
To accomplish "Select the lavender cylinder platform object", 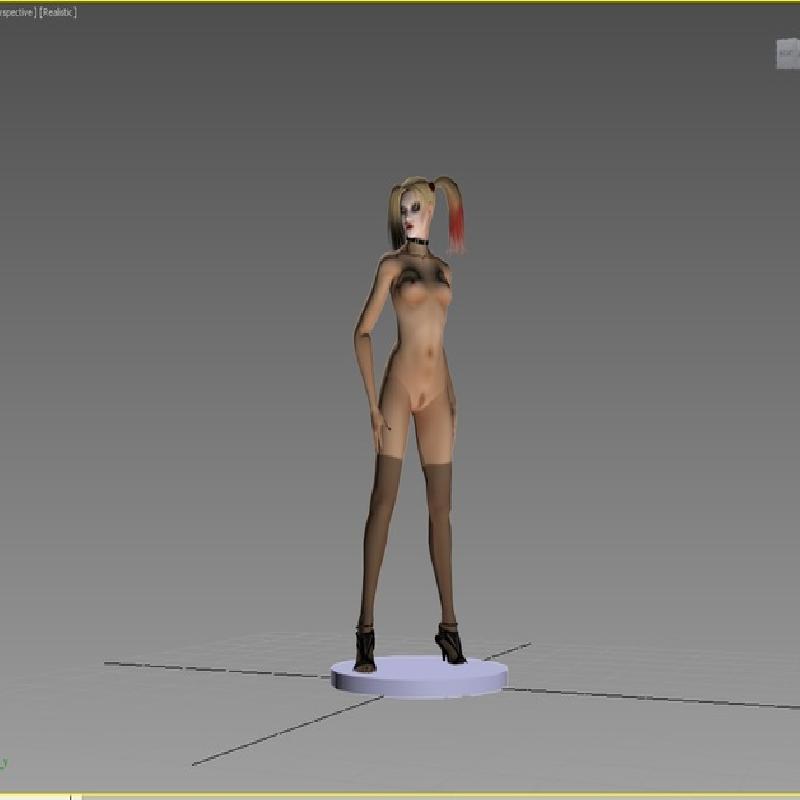I will pos(419,677).
